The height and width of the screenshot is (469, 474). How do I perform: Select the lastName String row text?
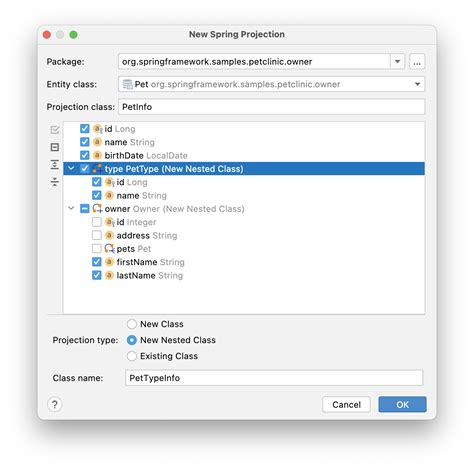(150, 275)
